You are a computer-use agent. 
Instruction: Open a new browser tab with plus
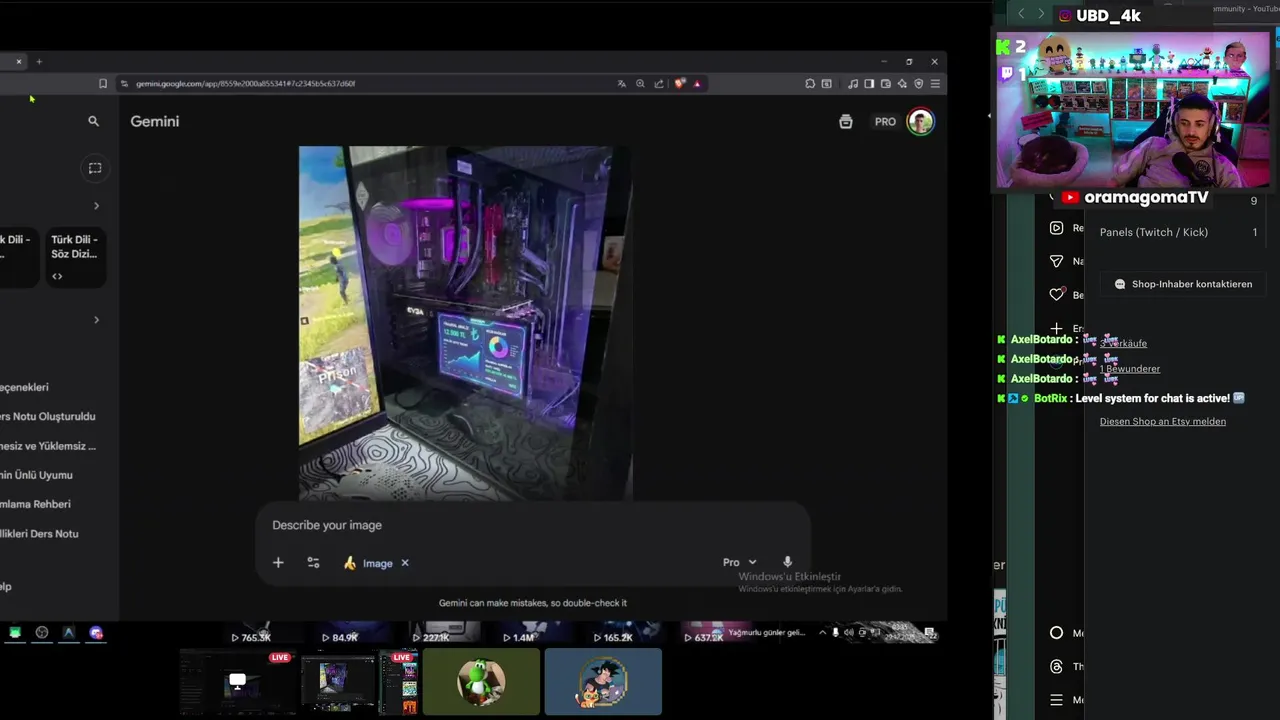click(x=39, y=62)
